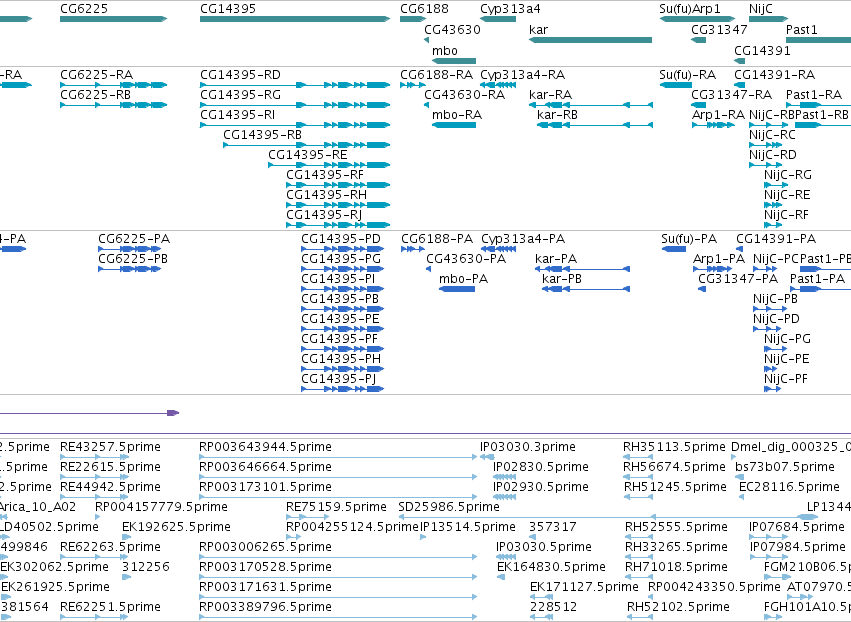Select EST IP07684.5prime
The width and height of the screenshot is (851, 622).
(x=797, y=528)
